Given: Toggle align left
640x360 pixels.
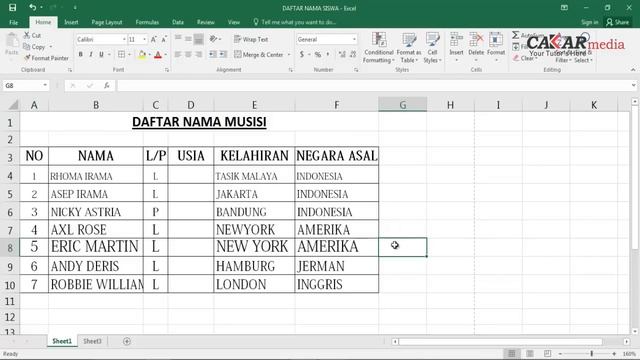Looking at the screenshot, I should [178, 54].
